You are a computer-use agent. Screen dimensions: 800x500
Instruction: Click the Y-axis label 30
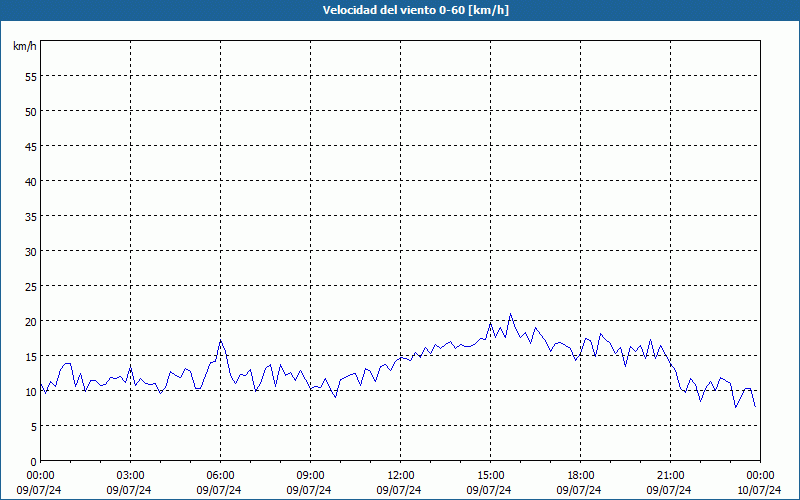(x=31, y=253)
